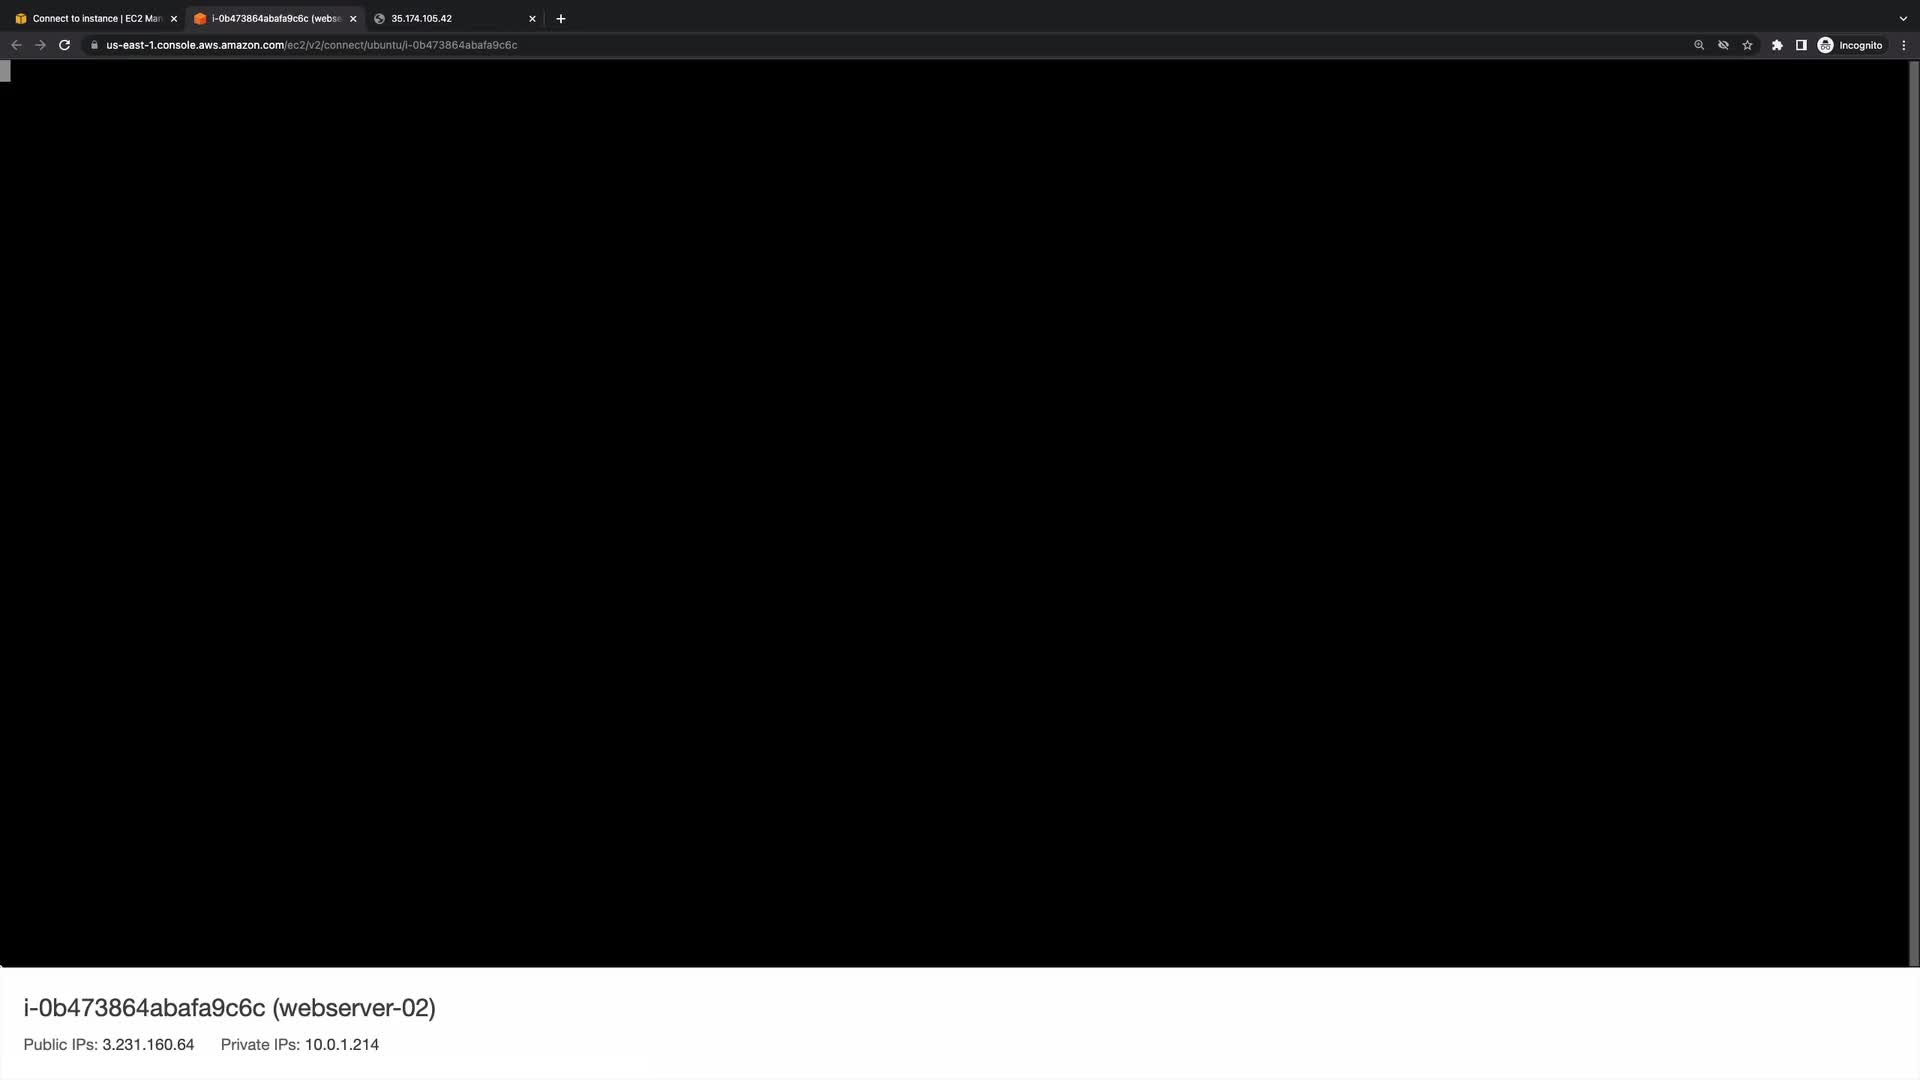Open the zoom level magnifier icon

(x=1698, y=45)
